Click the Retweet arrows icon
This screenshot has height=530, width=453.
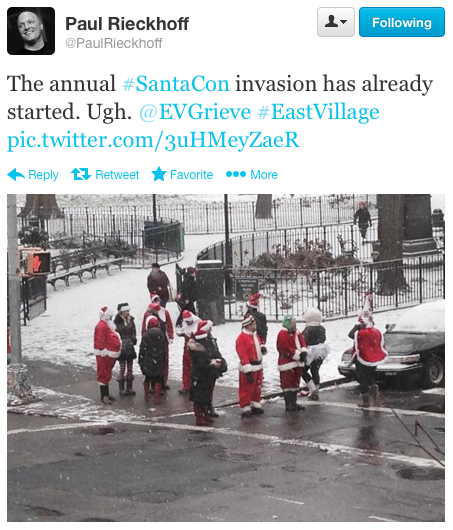pos(81,174)
